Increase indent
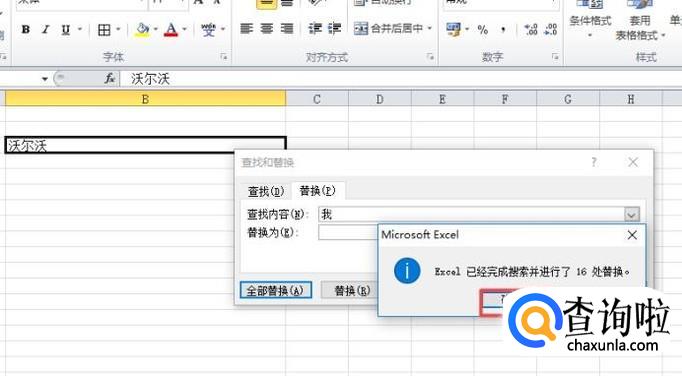 coord(334,29)
